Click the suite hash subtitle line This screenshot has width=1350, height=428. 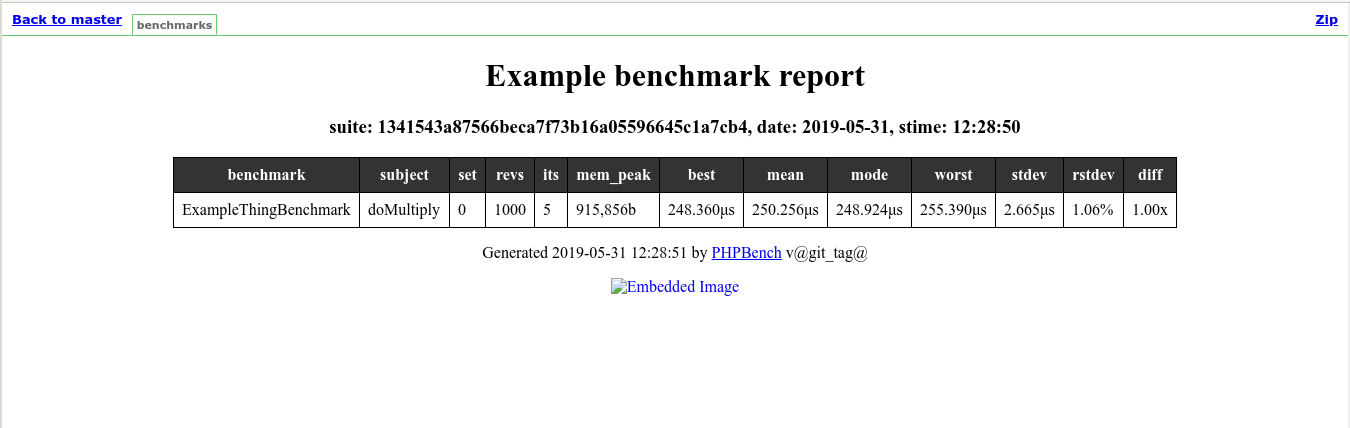(x=675, y=127)
